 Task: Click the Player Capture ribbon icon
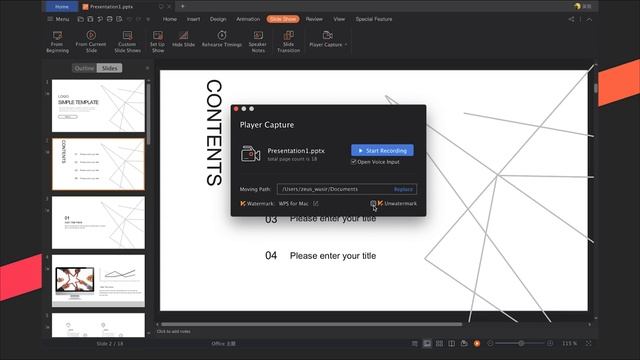[x=327, y=35]
